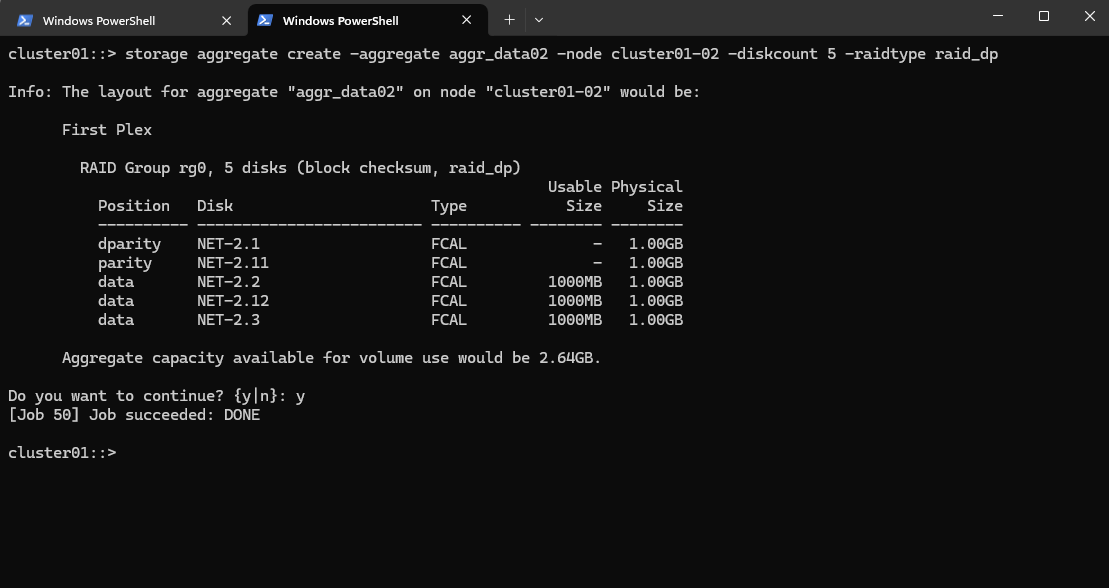Viewport: 1109px width, 588px height.
Task: Click the Physical Size column header
Action: click(x=647, y=197)
